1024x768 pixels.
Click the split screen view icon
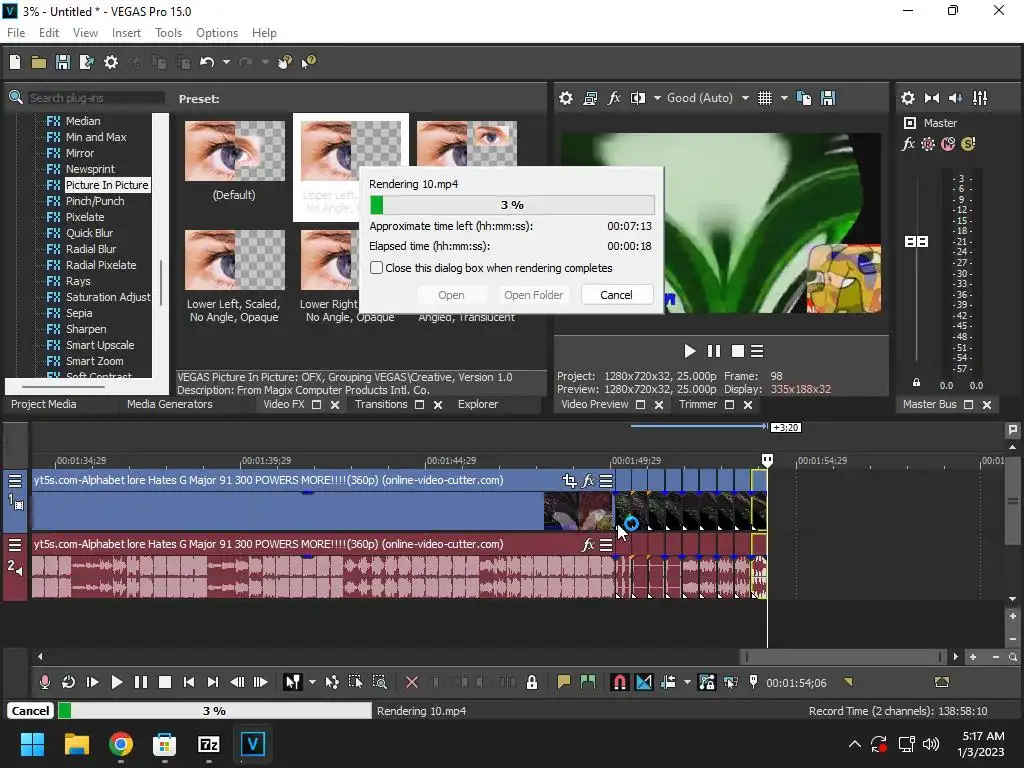[x=637, y=98]
